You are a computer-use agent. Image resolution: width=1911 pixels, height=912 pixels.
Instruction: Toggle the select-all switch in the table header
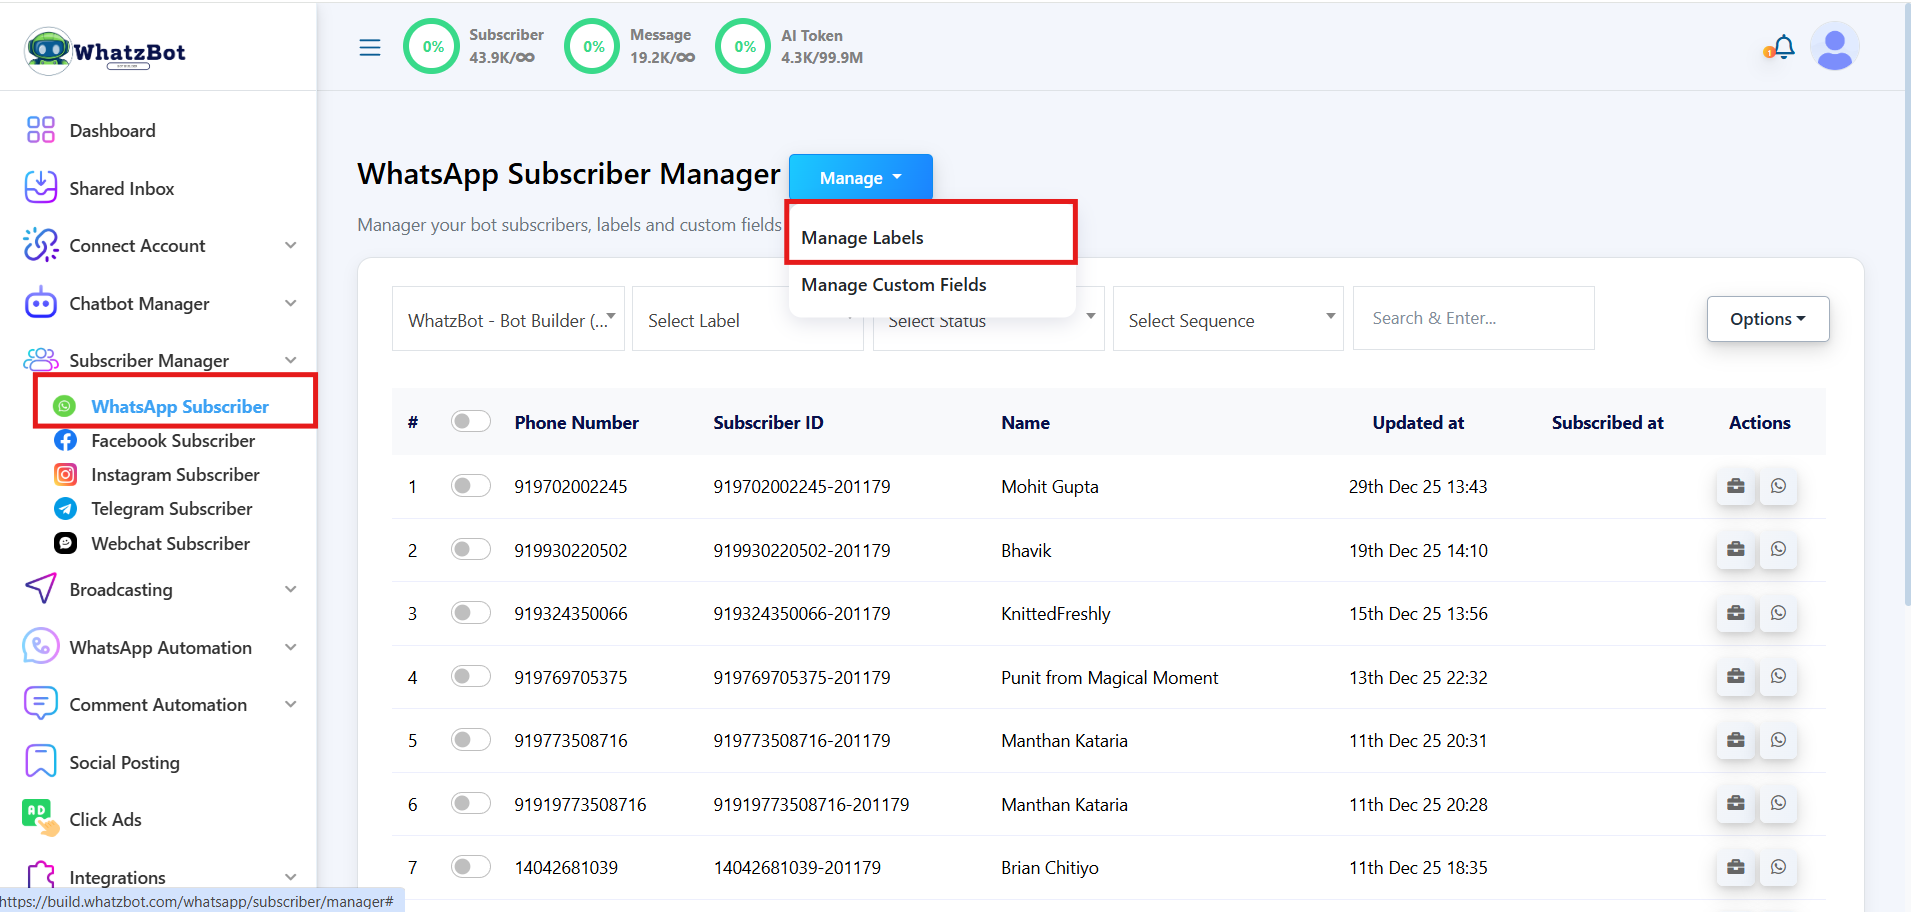pos(470,421)
